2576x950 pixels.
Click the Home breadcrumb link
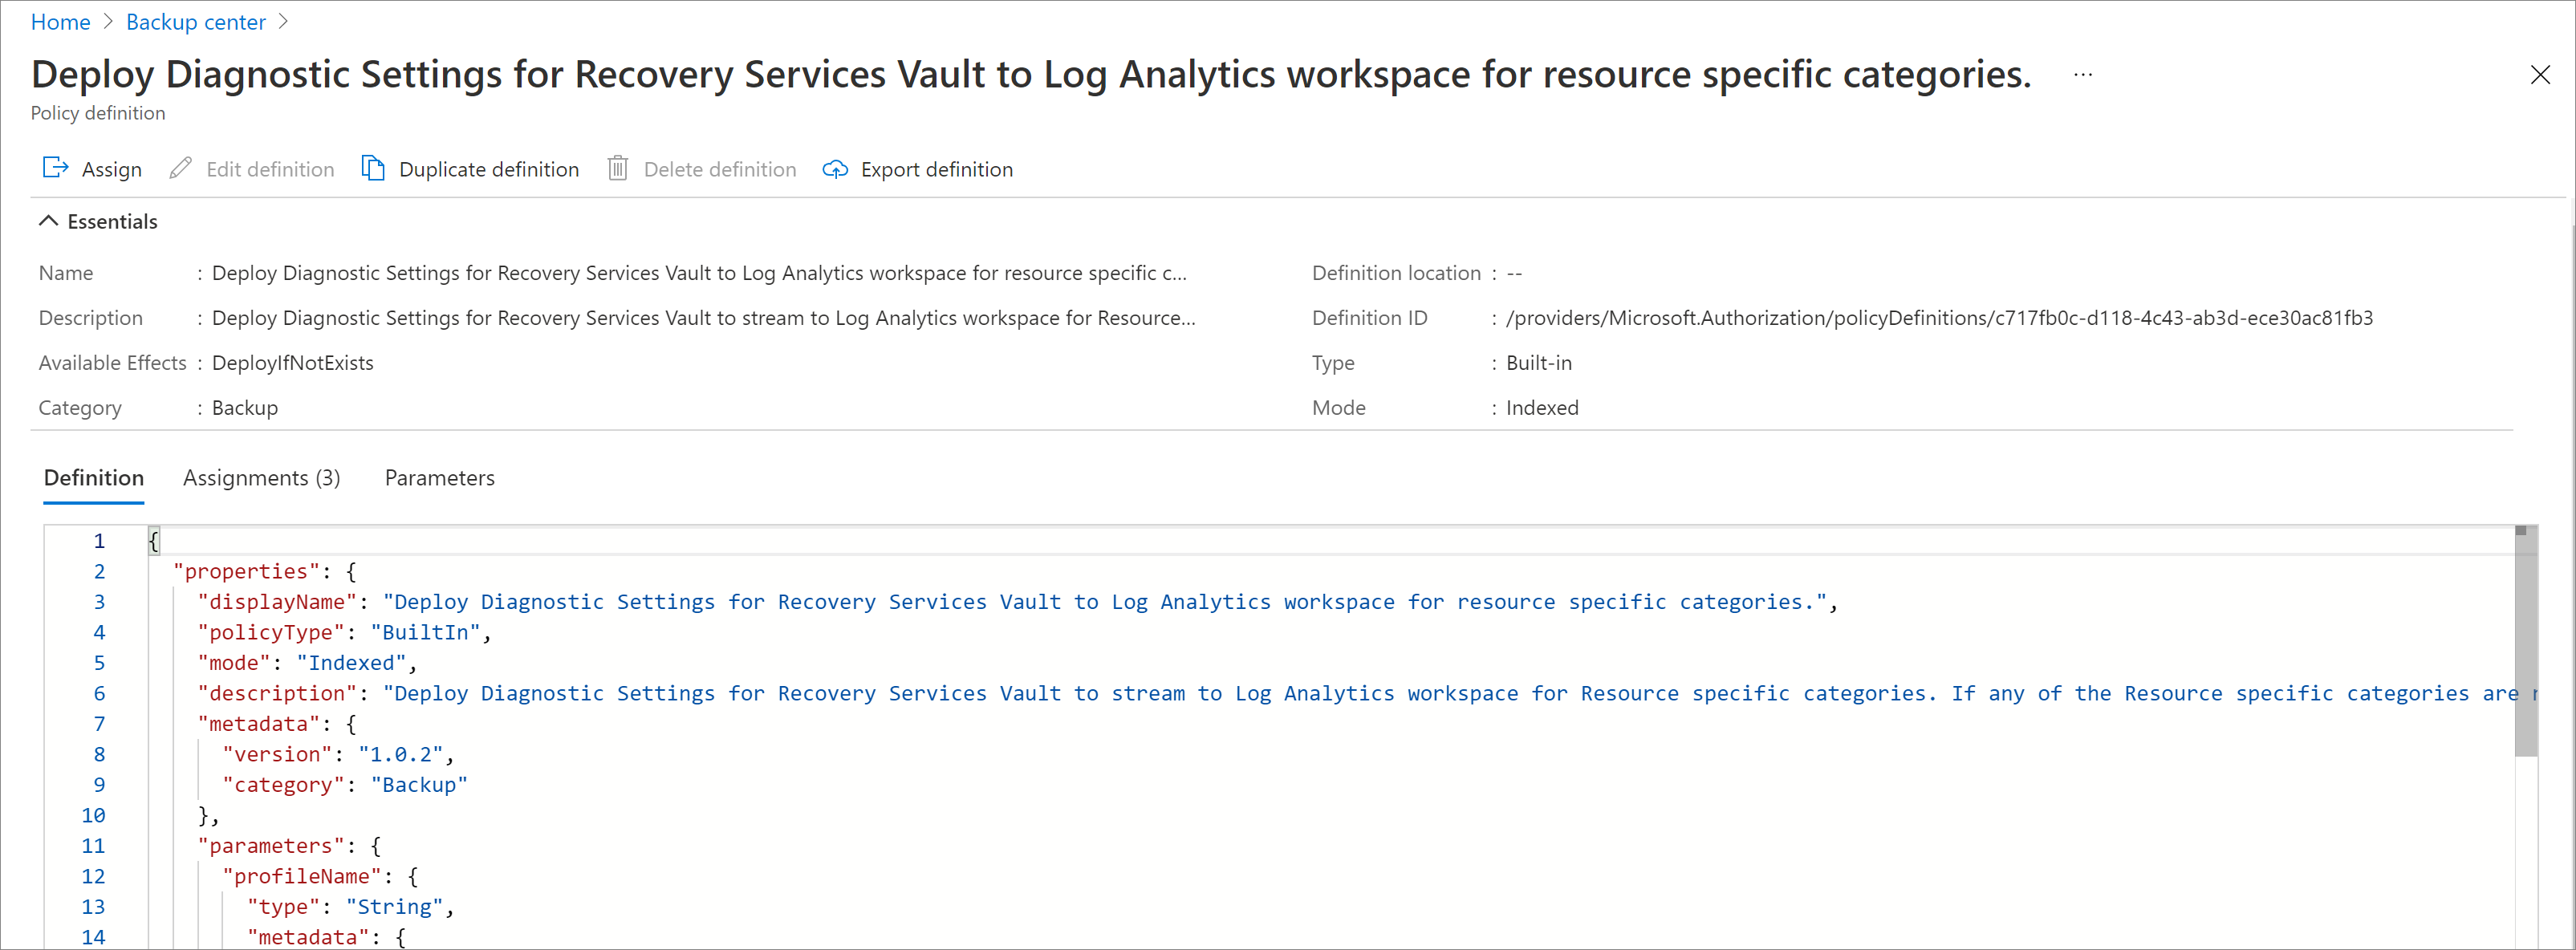click(x=61, y=22)
